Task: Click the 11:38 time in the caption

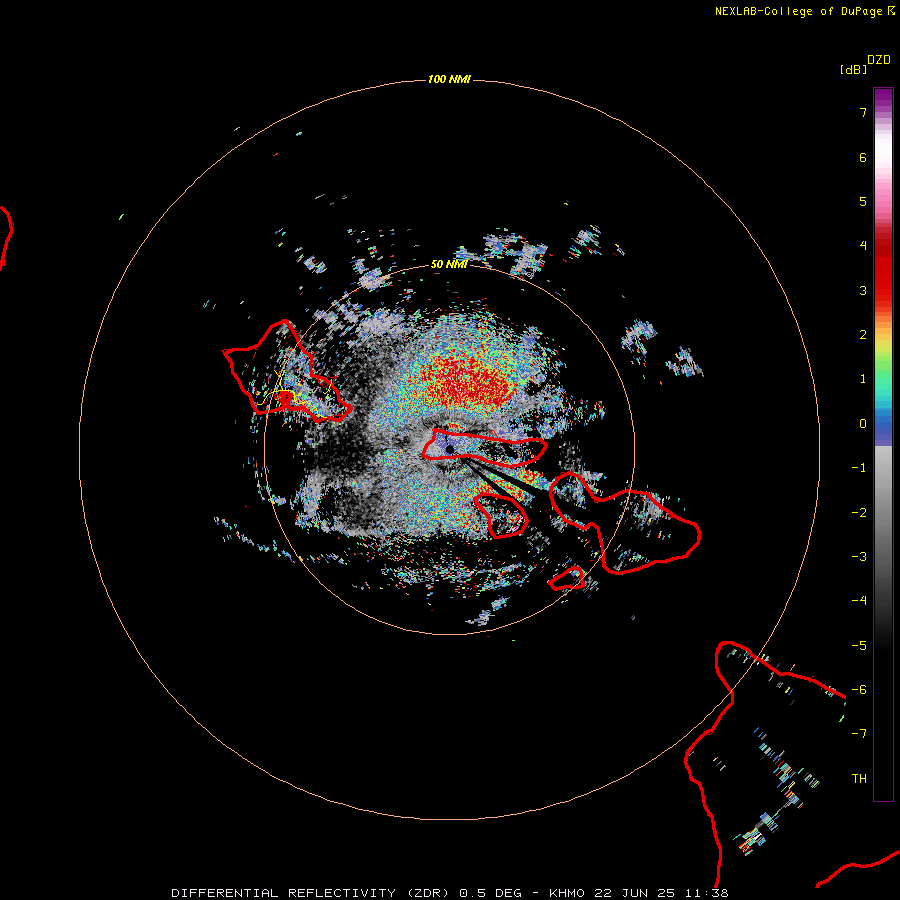Action: click(x=707, y=893)
